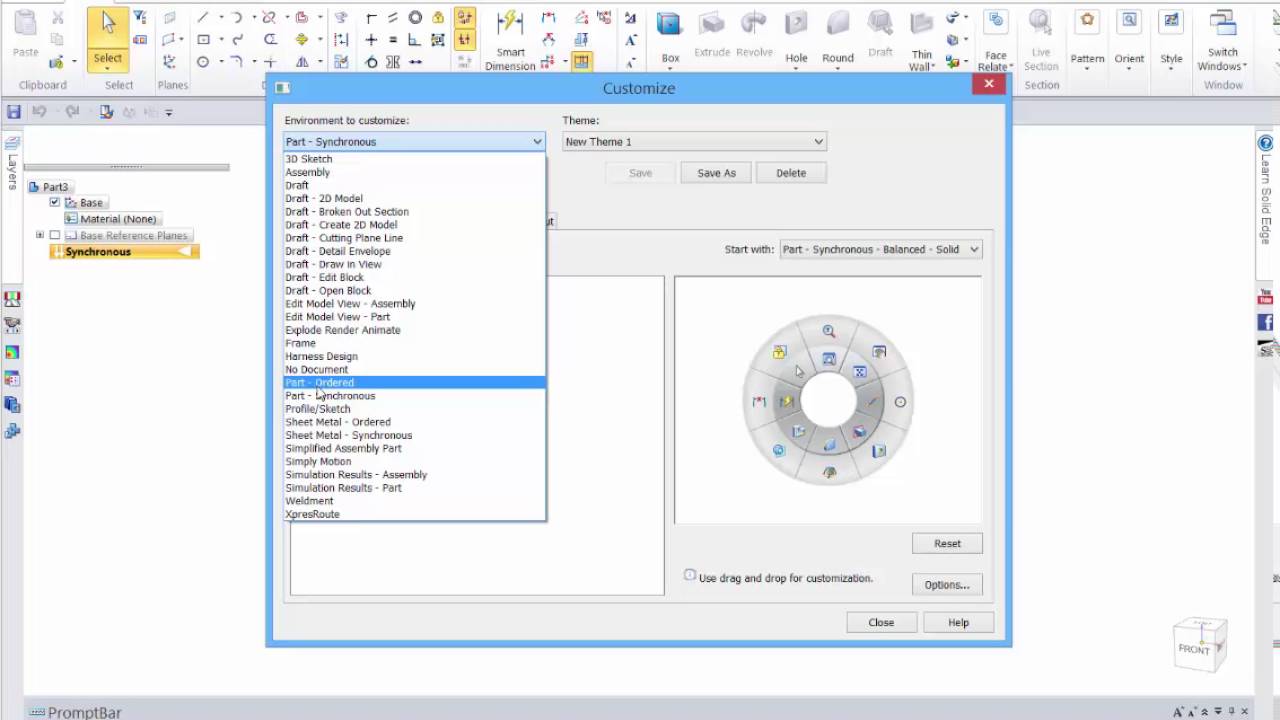
Task: Select the Rectangle sketch tool
Action: tap(203, 39)
